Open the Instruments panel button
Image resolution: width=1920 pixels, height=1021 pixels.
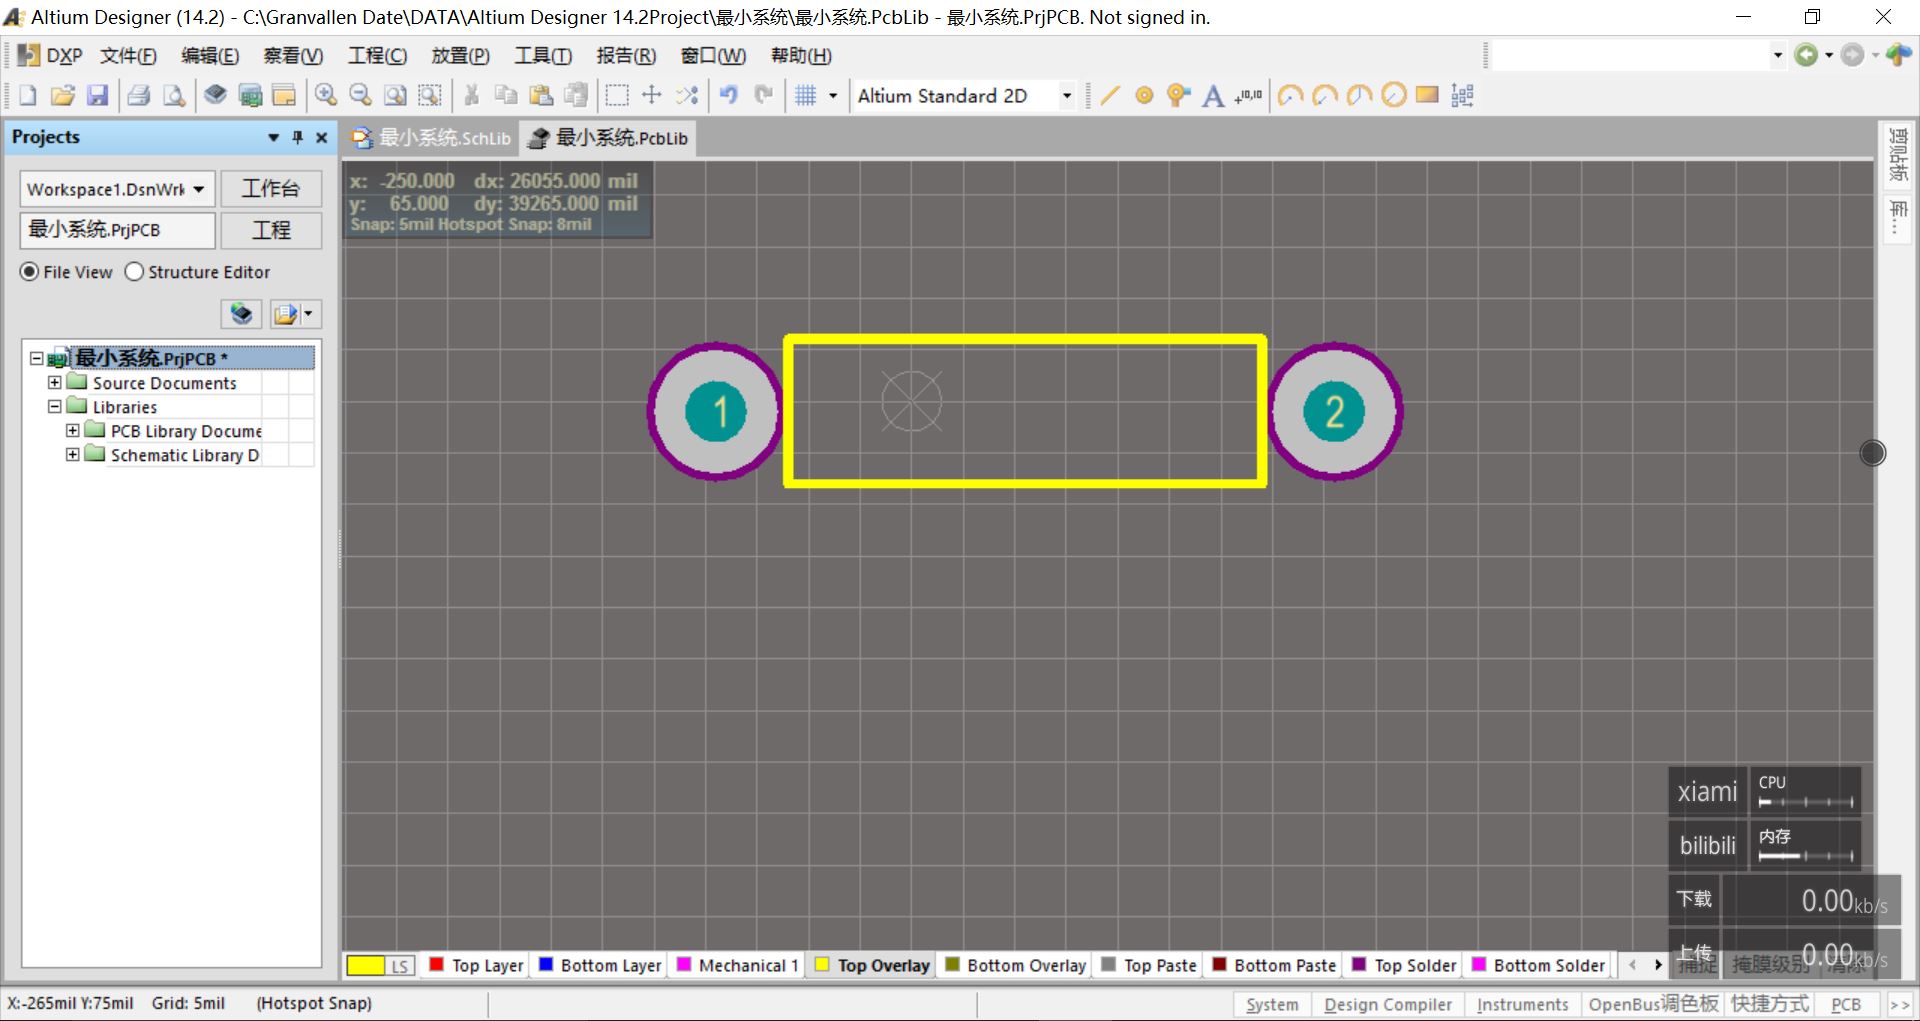coord(1522,1004)
